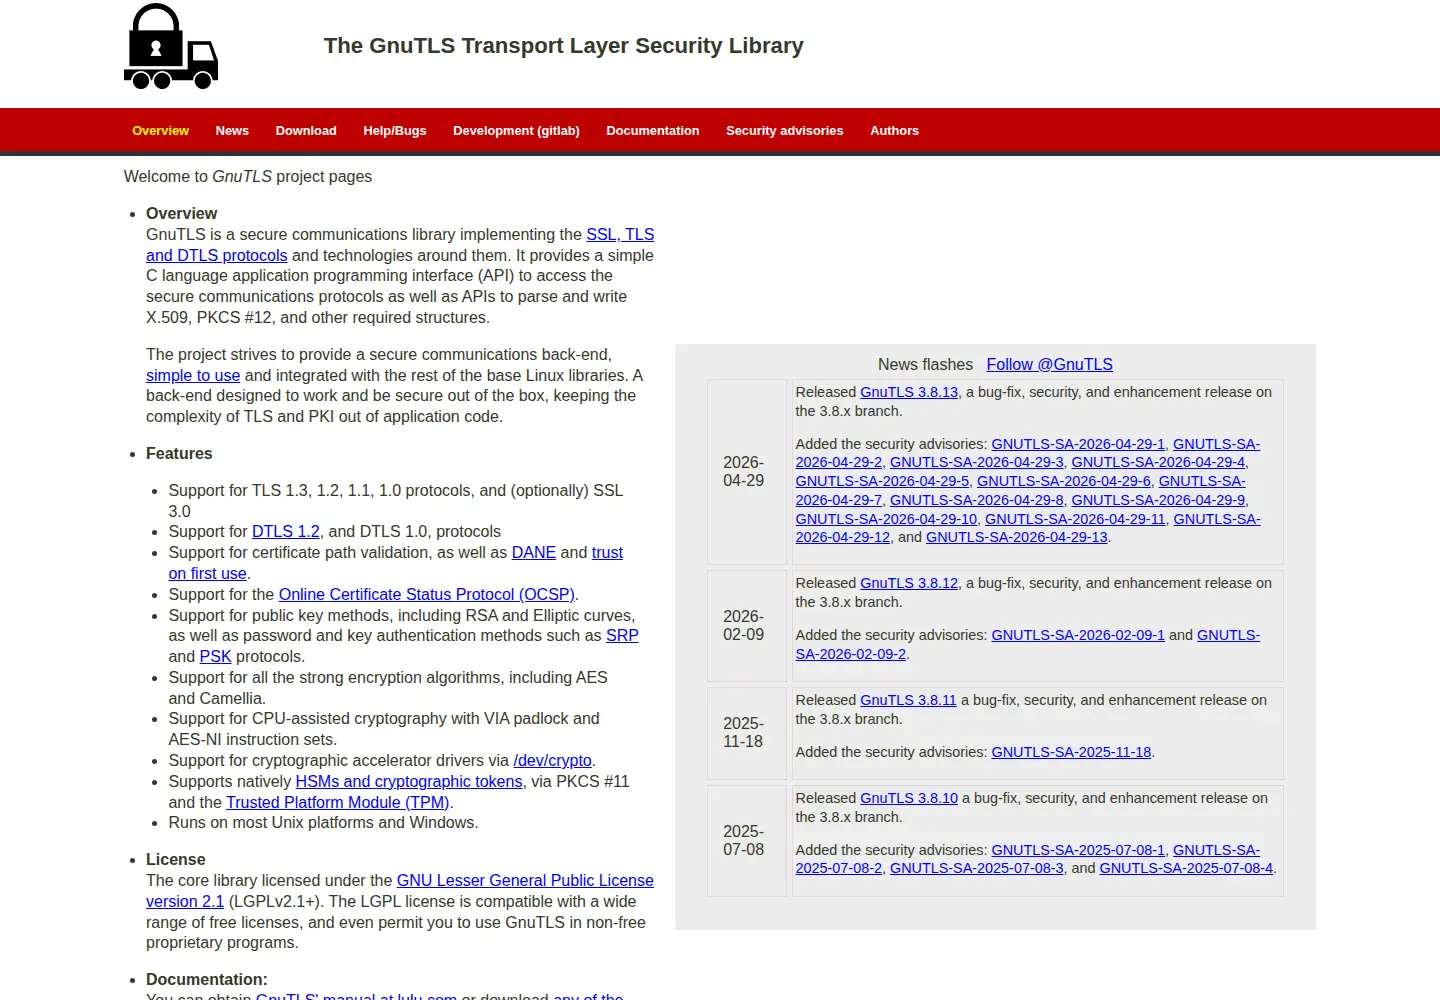Image resolution: width=1440 pixels, height=1000 pixels.
Task: Click the Follow @GnuTLS link
Action: coord(1050,364)
